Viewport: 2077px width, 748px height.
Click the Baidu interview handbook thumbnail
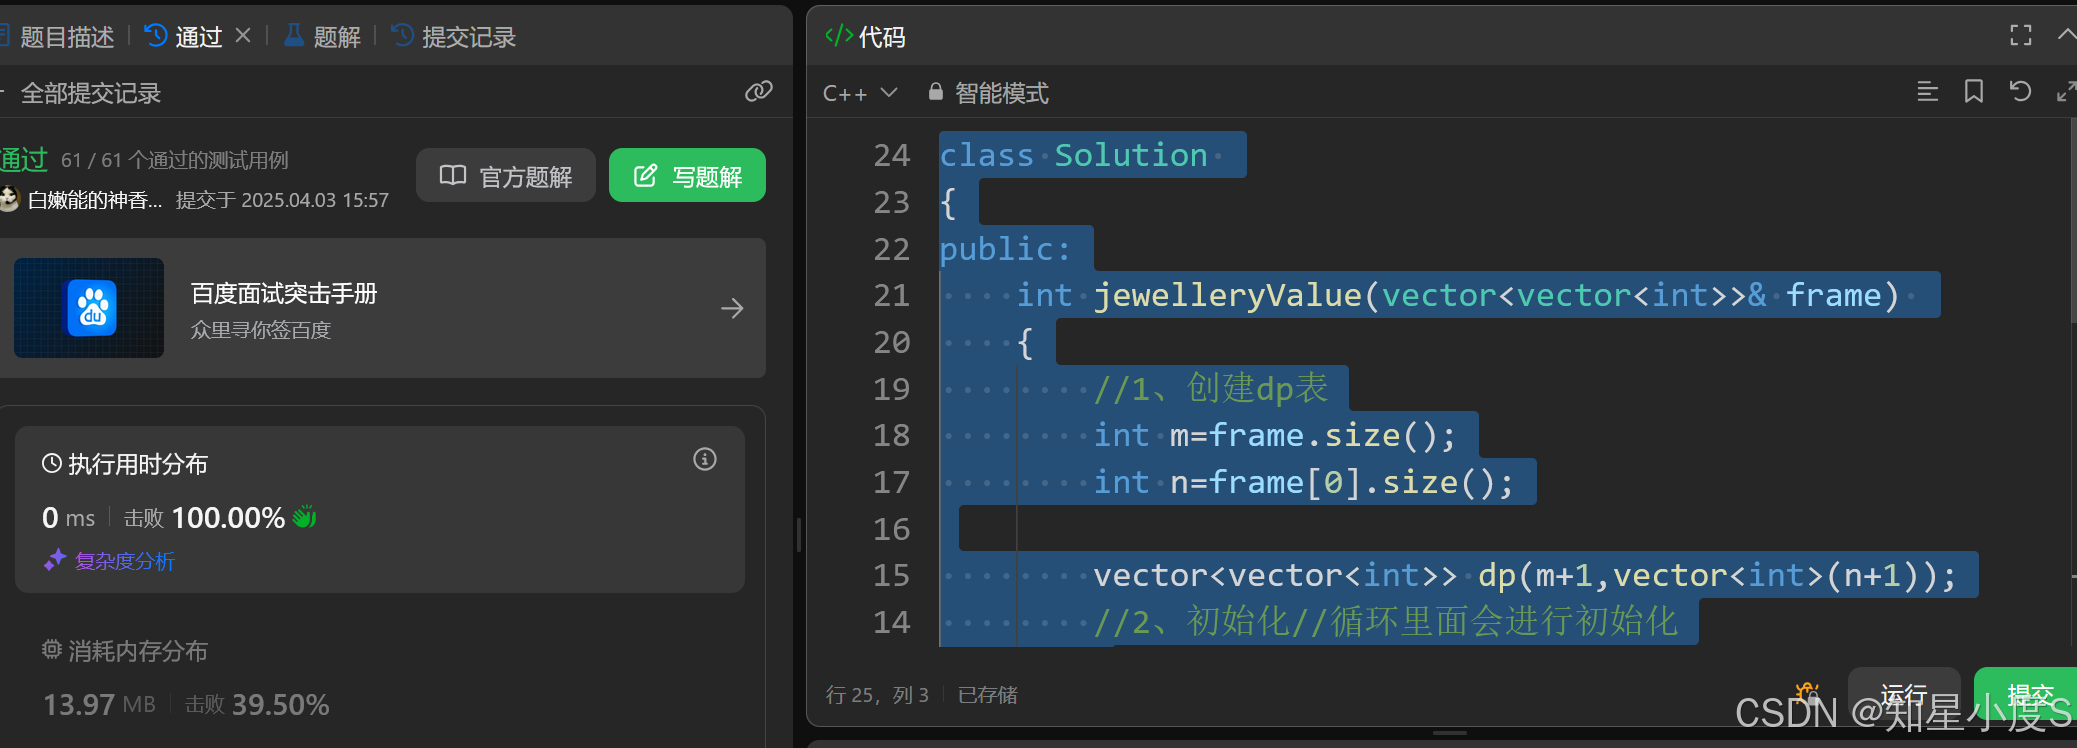89,308
